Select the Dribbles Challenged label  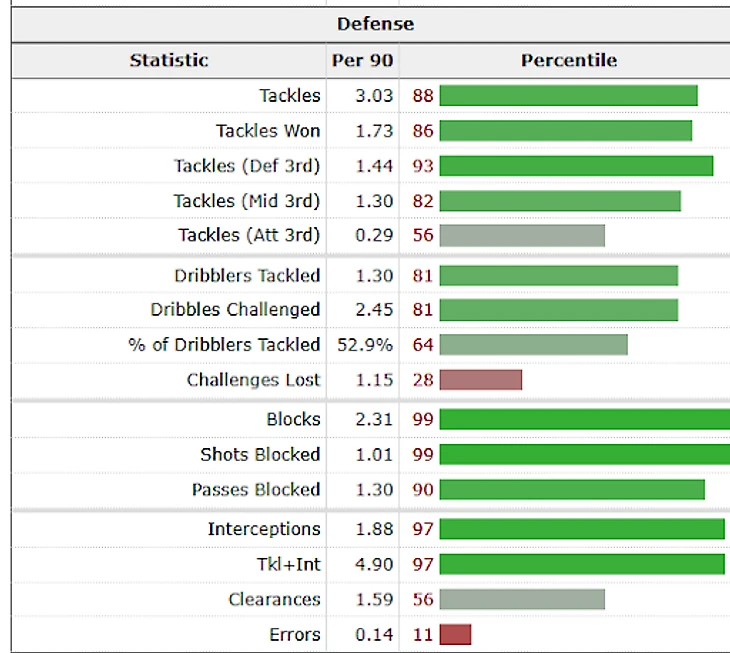click(235, 310)
